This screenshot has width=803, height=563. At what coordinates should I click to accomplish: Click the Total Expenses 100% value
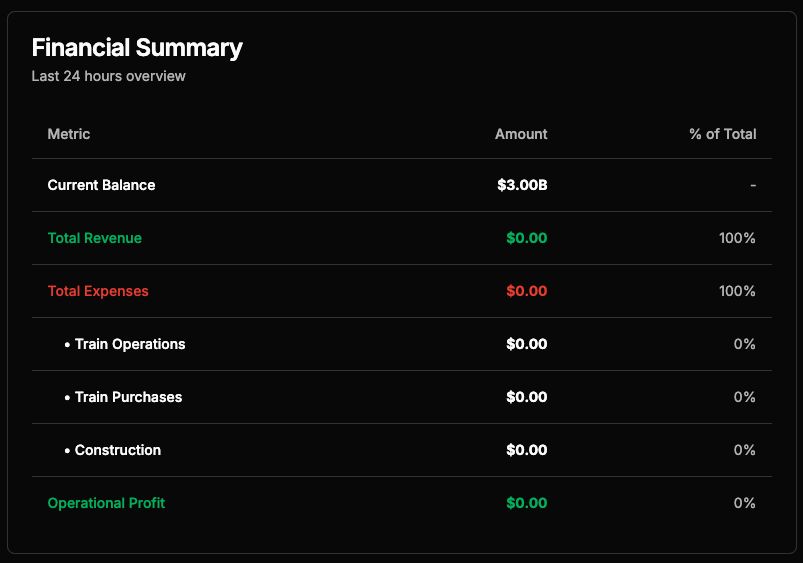coord(737,291)
